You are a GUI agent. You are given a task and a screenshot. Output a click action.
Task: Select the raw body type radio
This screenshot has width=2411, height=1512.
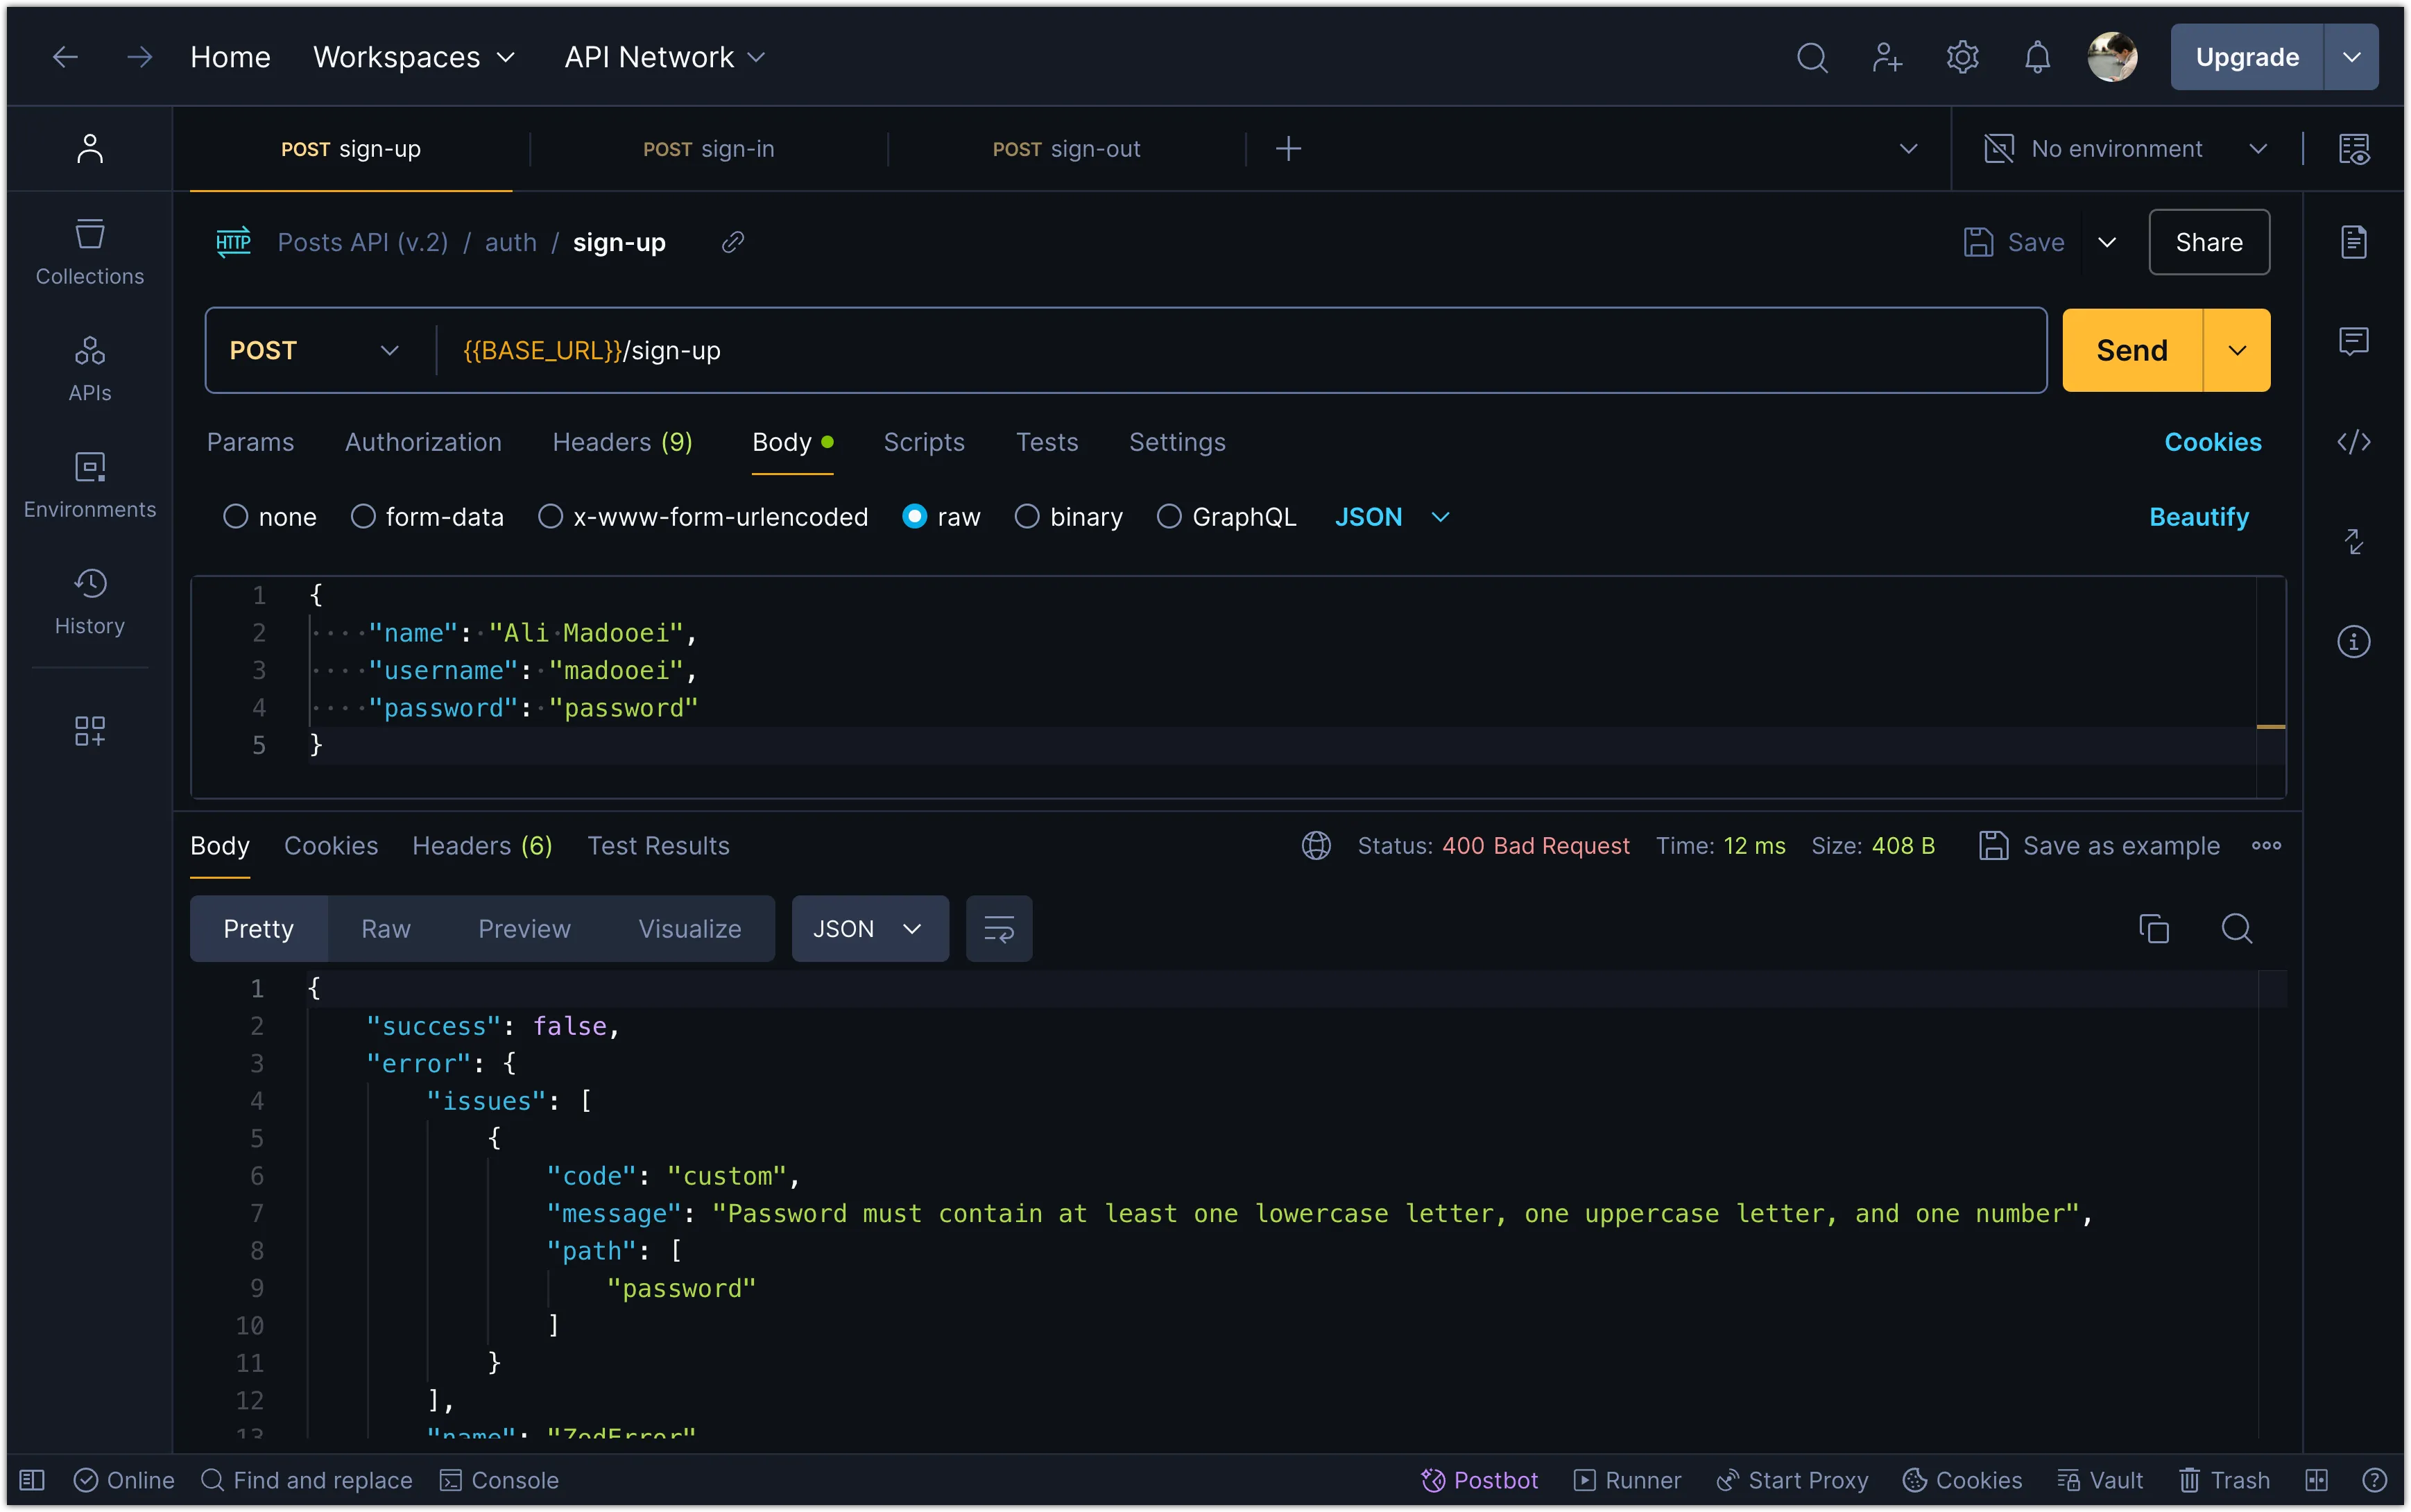point(914,516)
